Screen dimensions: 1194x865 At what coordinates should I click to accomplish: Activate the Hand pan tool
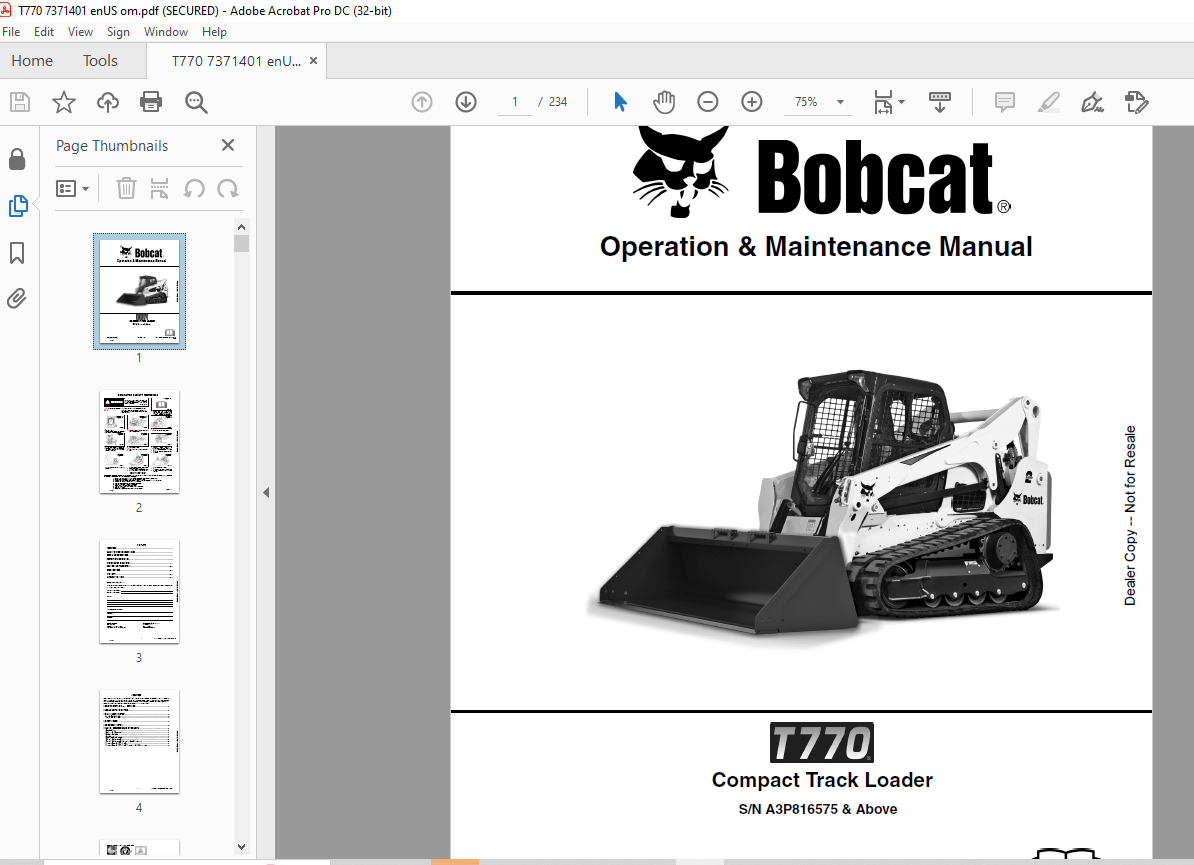pyautogui.click(x=664, y=102)
